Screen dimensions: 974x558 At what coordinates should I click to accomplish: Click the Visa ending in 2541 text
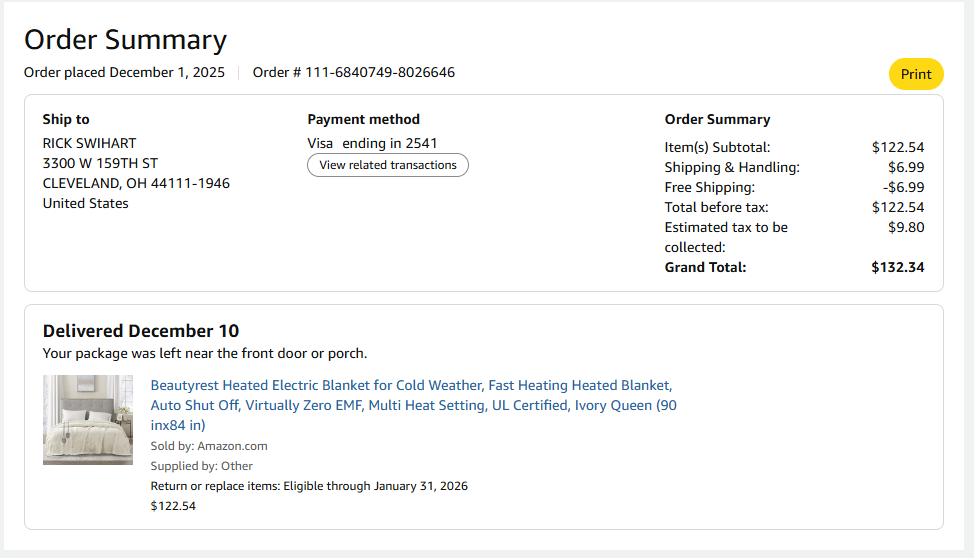[372, 144]
